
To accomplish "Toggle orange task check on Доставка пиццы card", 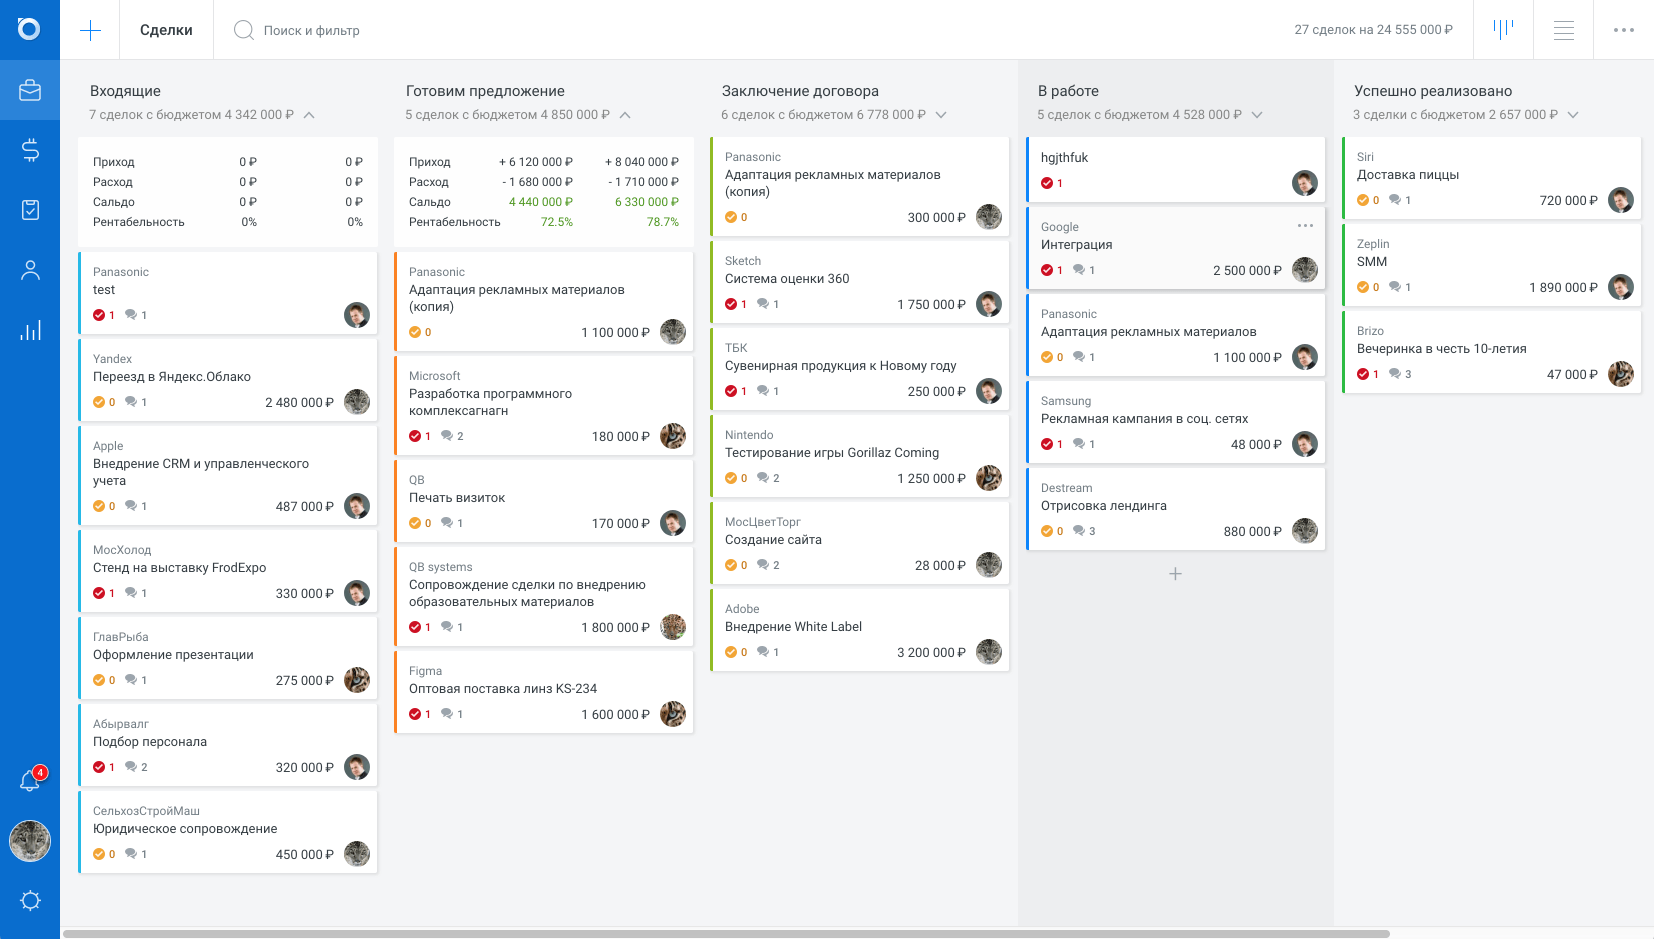I will pyautogui.click(x=1363, y=200).
